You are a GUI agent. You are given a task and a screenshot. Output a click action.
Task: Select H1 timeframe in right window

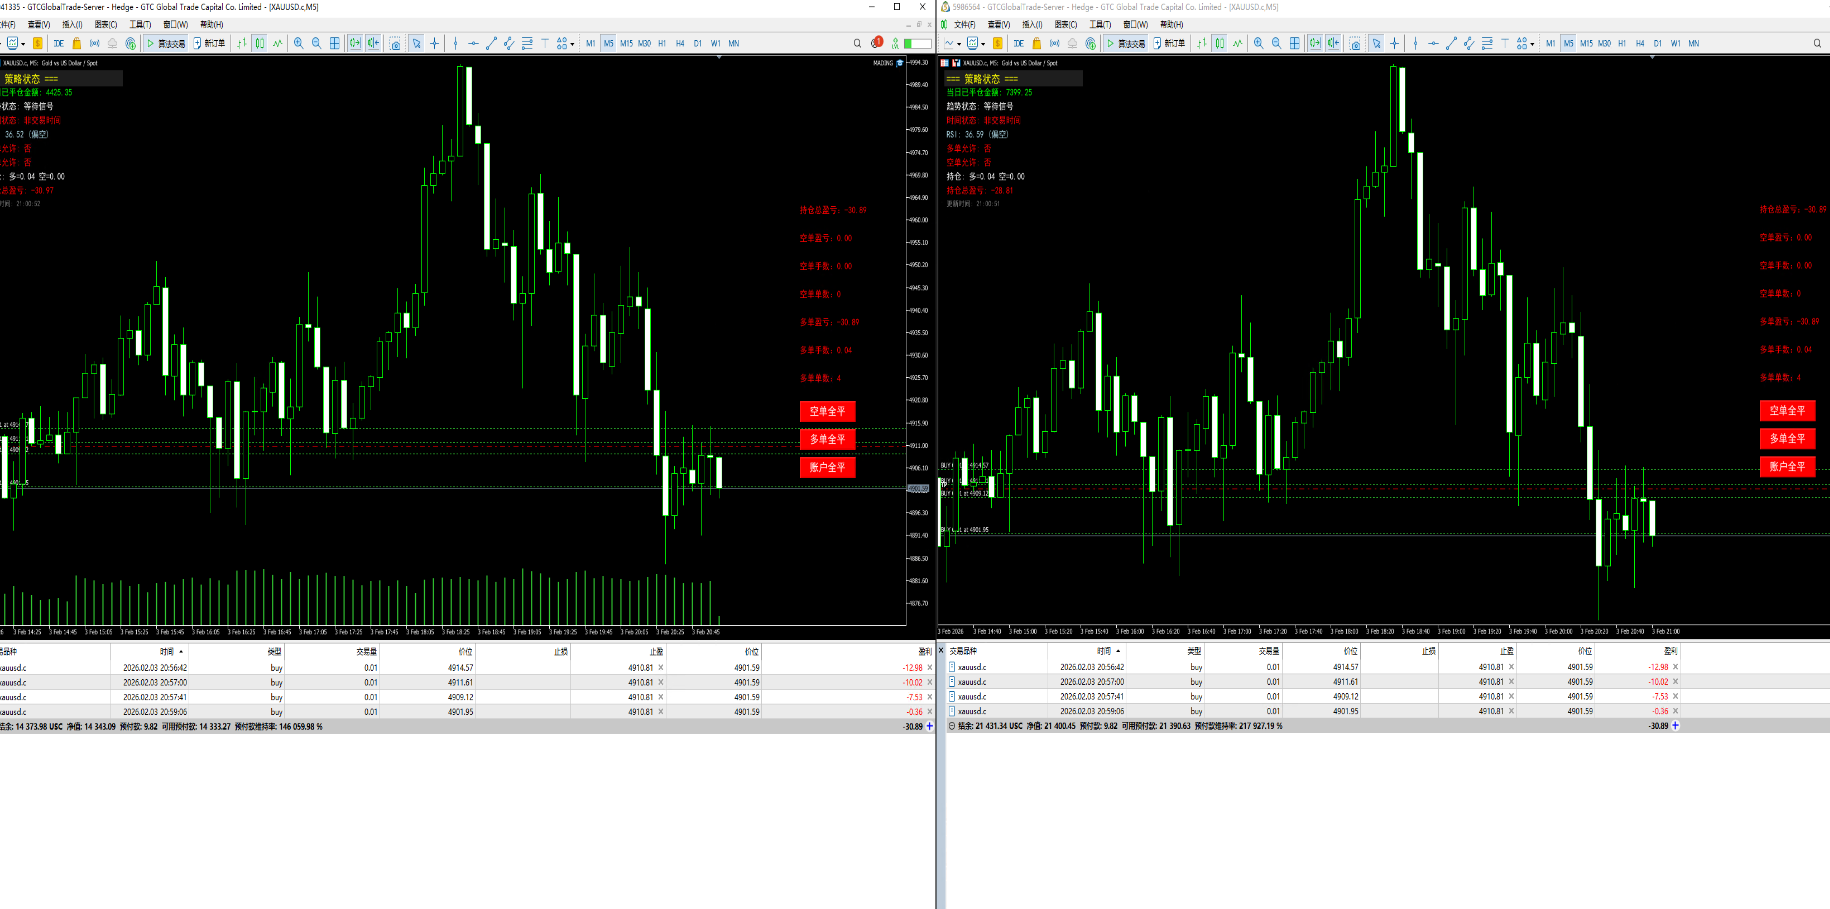click(x=1622, y=43)
